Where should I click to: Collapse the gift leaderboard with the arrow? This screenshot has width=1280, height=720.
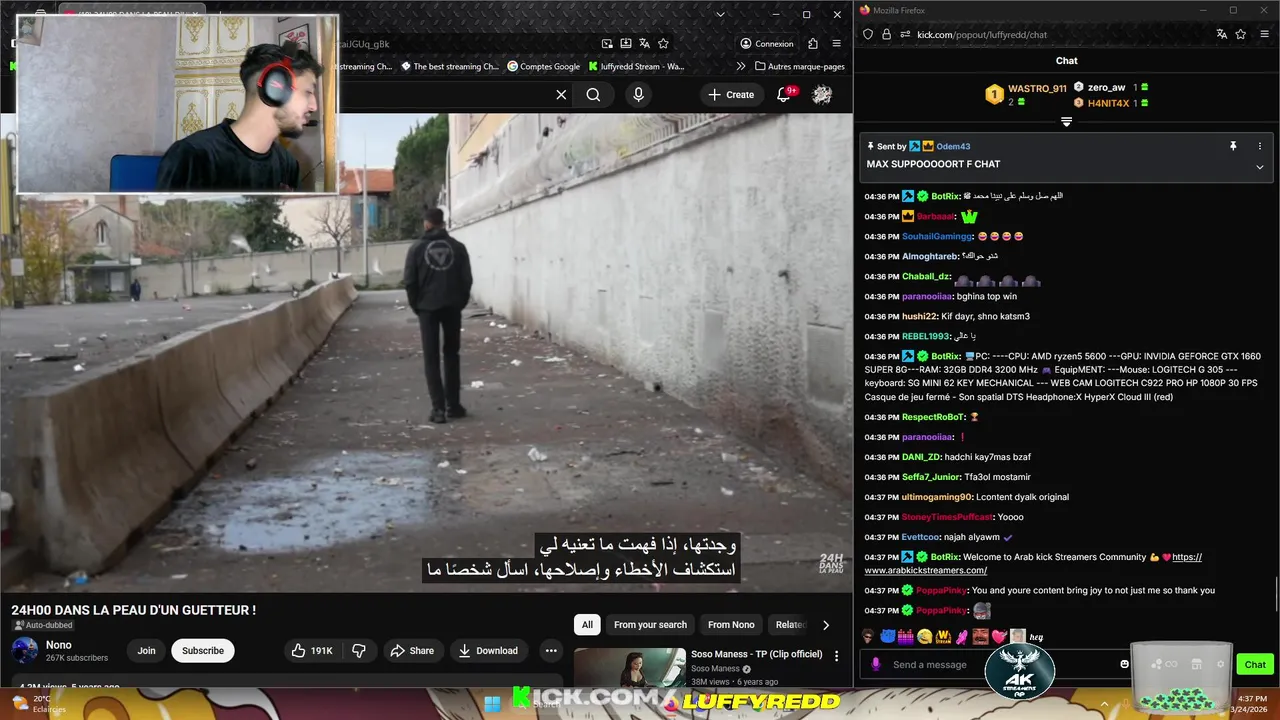click(x=1066, y=122)
